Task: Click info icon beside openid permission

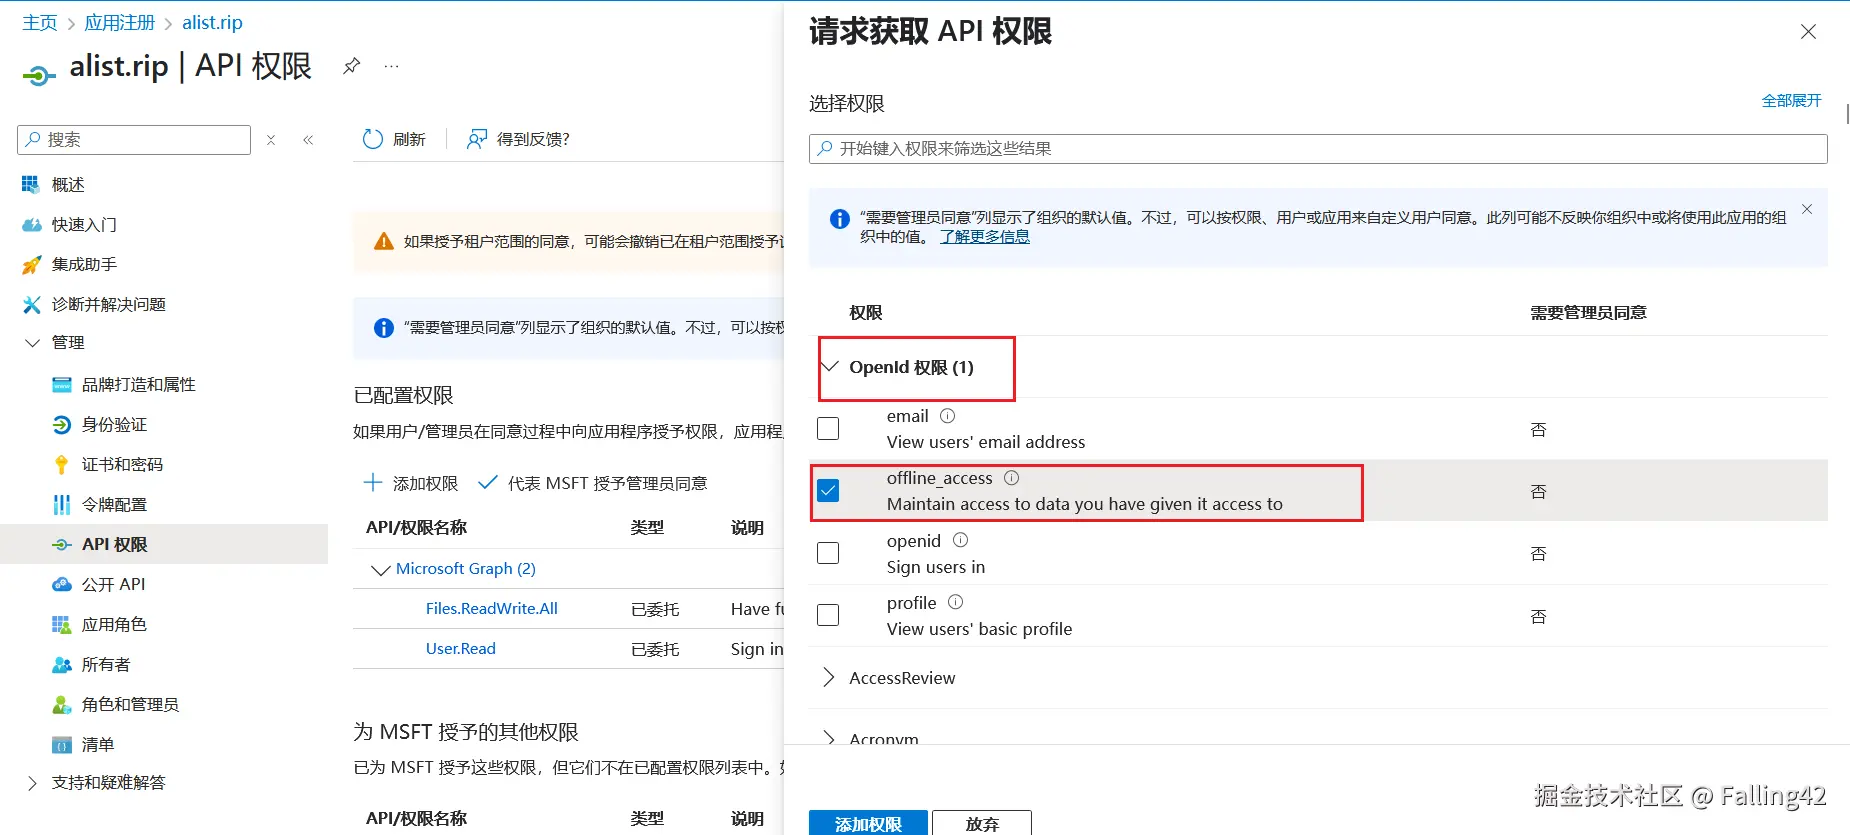Action: [960, 540]
